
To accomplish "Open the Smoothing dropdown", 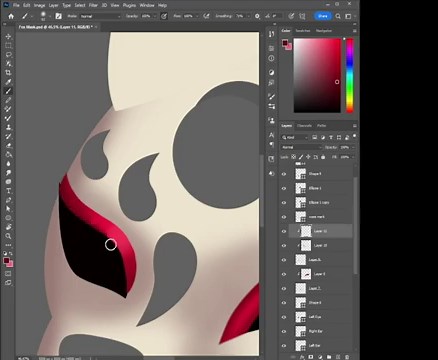I will [x=248, y=16].
